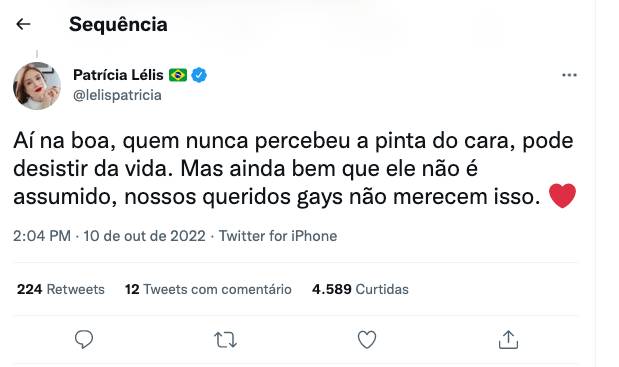This screenshot has width=619, height=367.
Task: Retweet using the arrows icon
Action: 225,340
